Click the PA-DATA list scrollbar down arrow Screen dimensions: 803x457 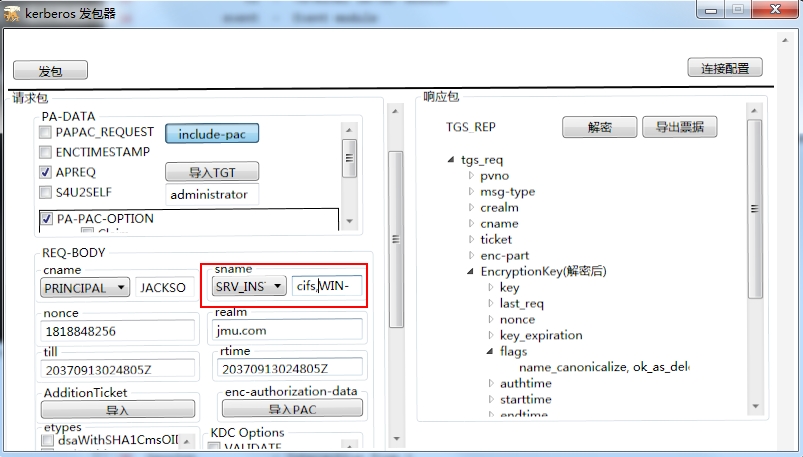pos(349,221)
